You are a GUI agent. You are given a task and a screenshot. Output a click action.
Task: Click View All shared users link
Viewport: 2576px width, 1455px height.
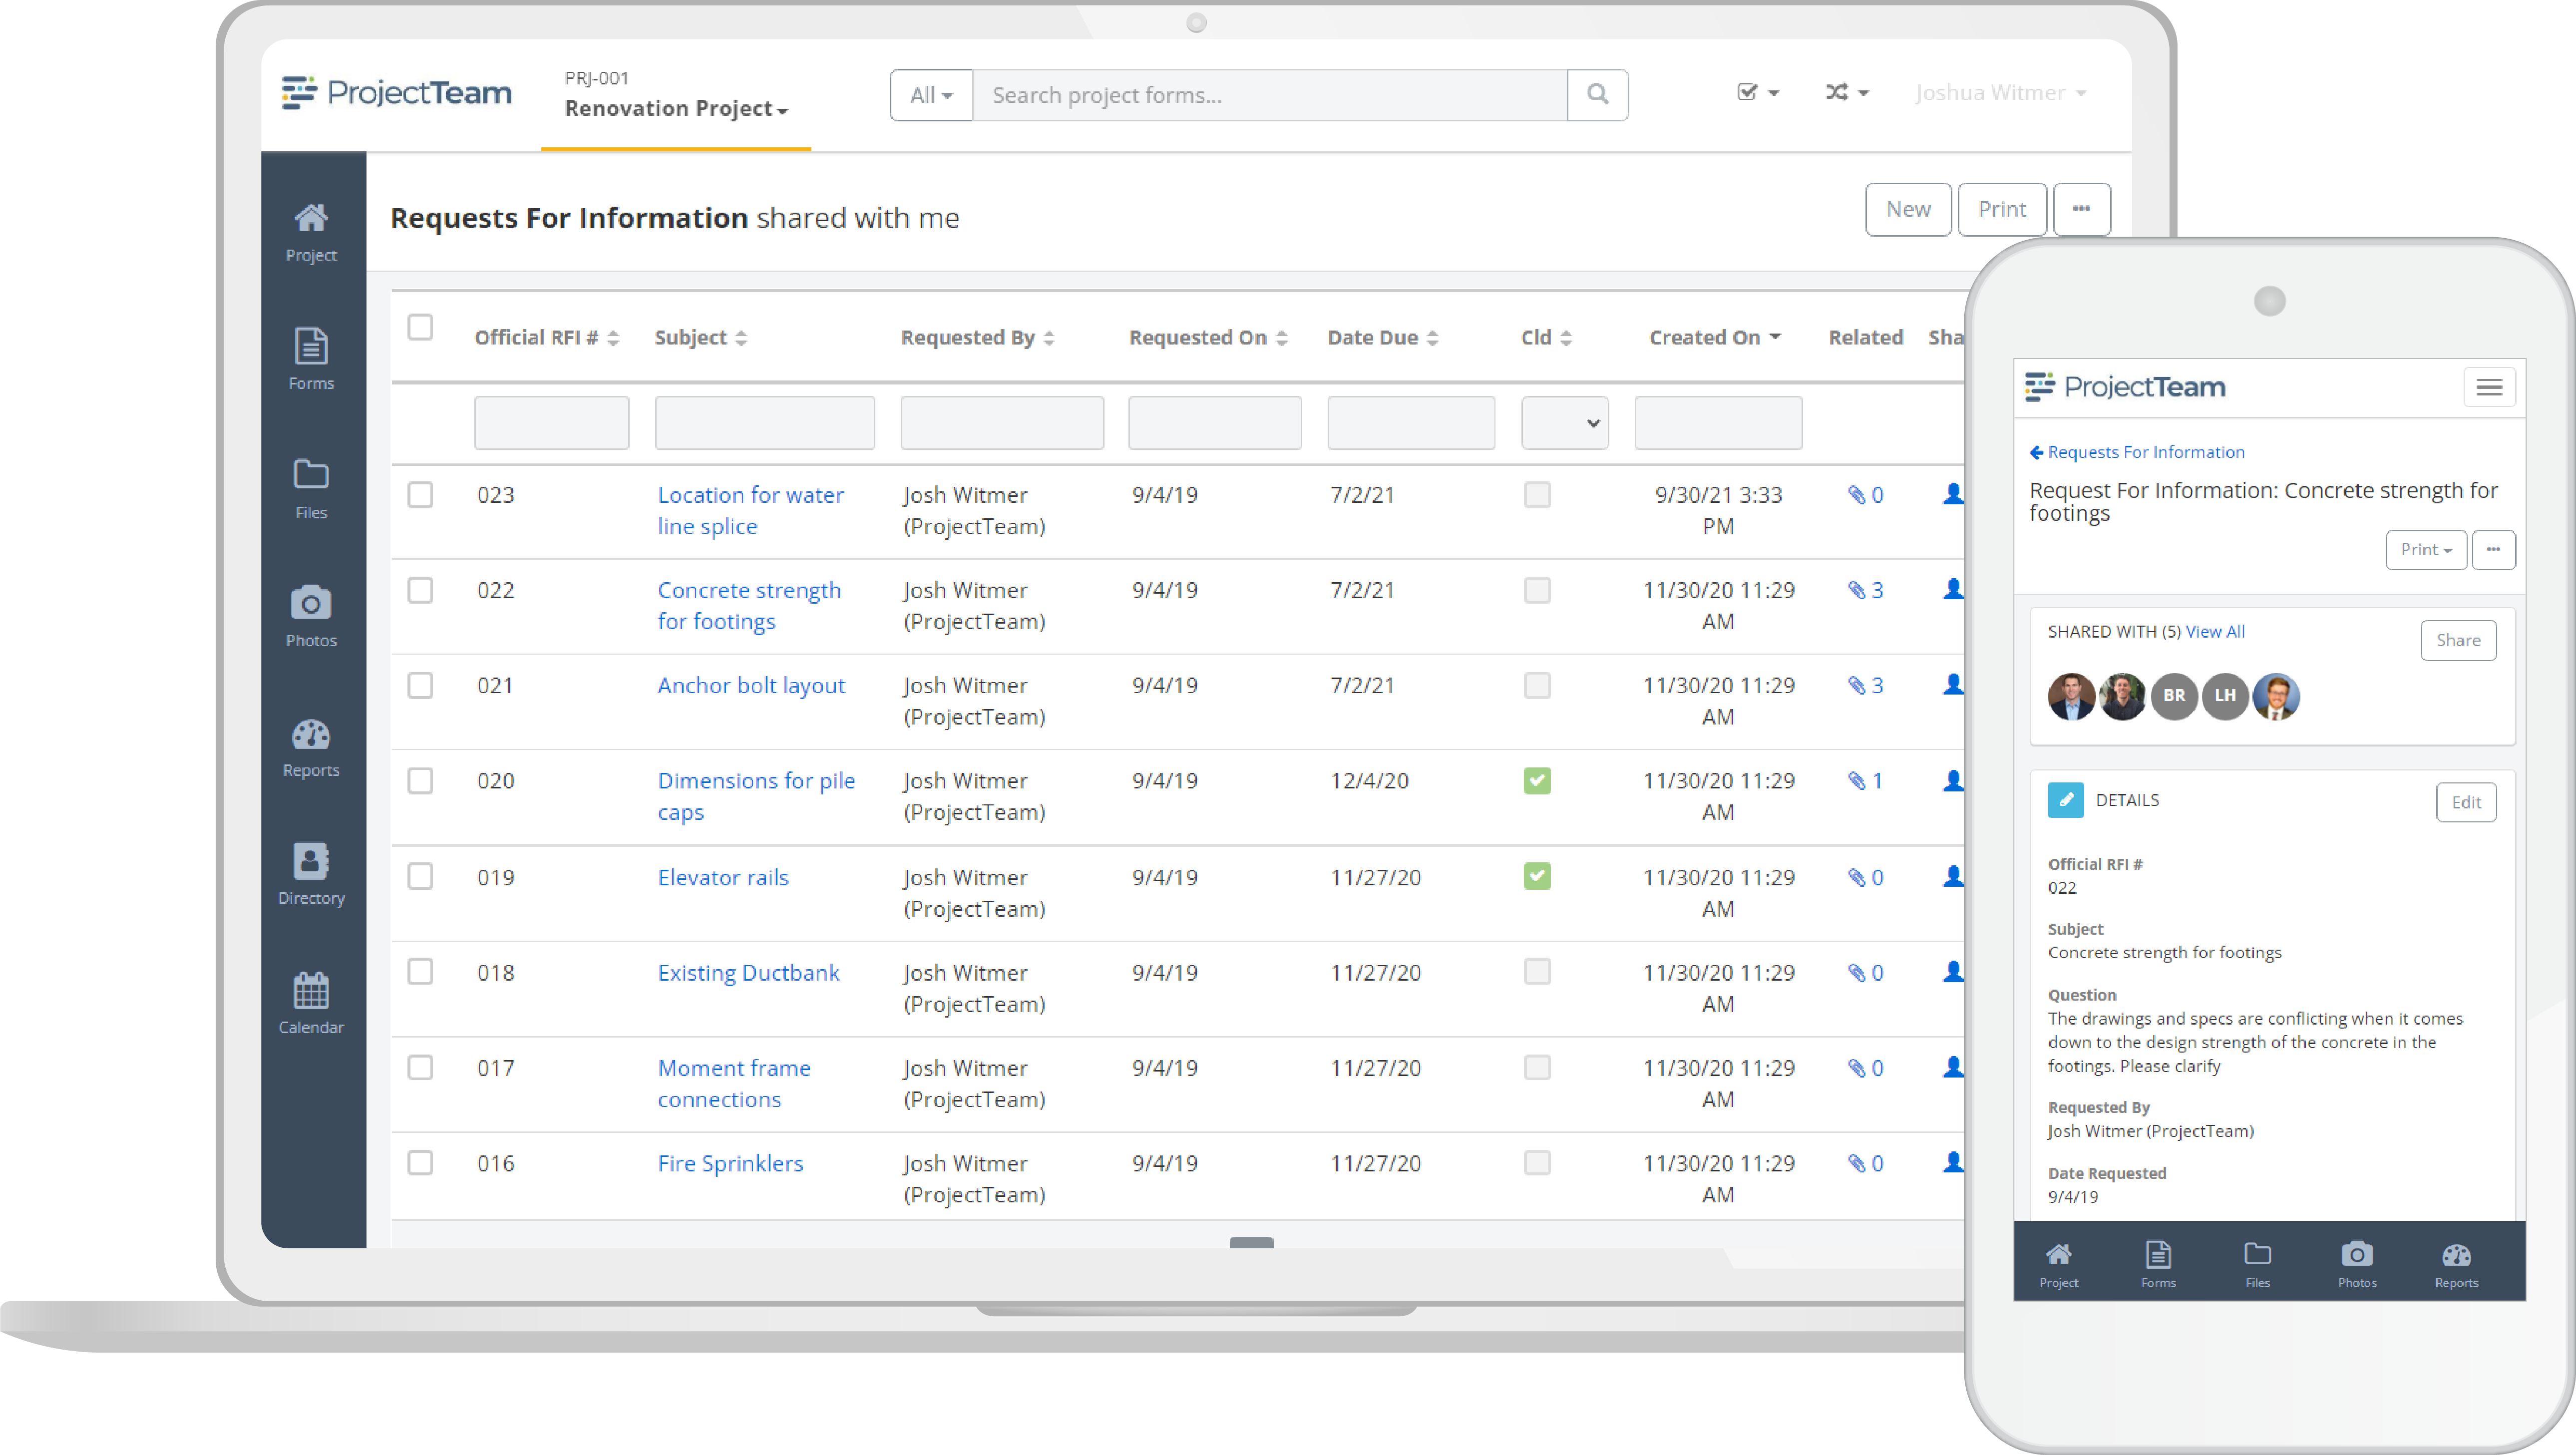click(2215, 632)
